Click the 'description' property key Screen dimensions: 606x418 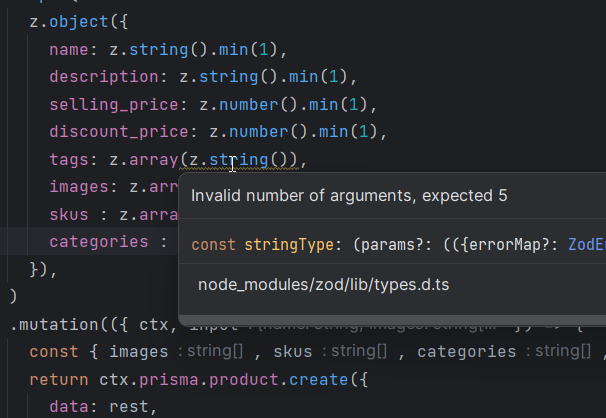tap(104, 77)
